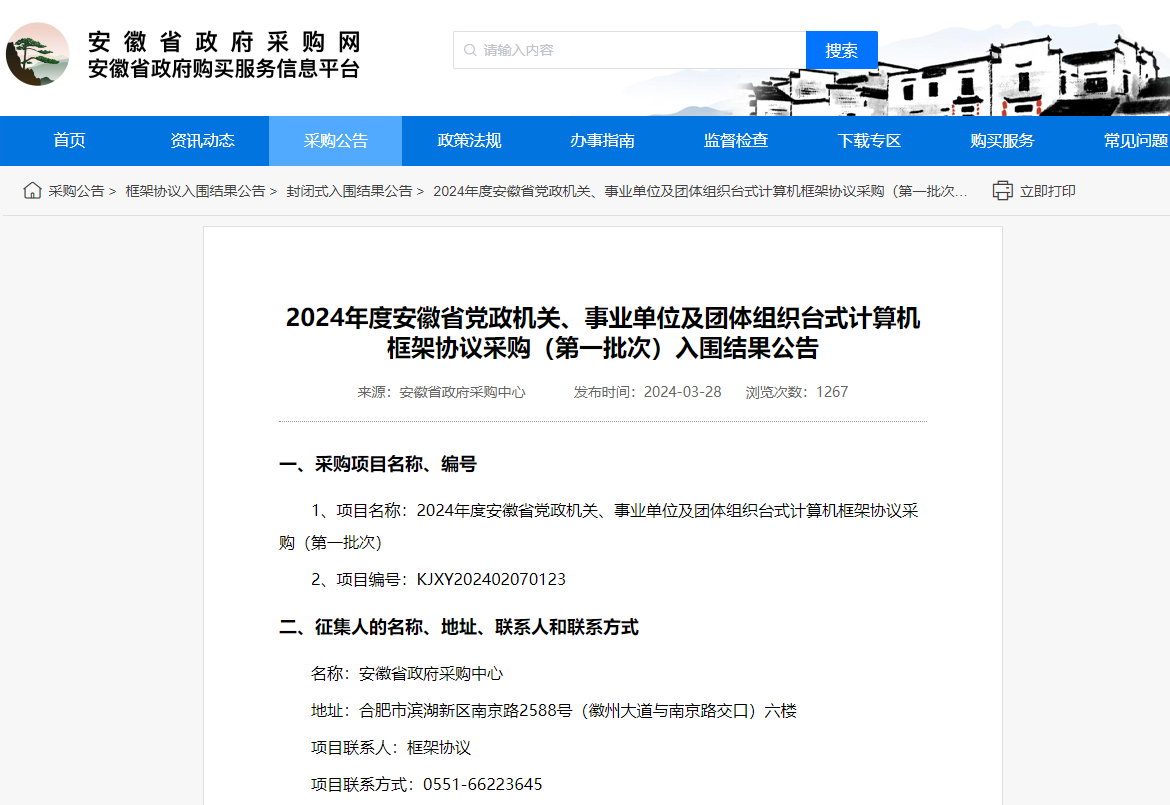The image size is (1170, 805).
Task: Click the 1、项目名称 line
Action: tap(599, 527)
